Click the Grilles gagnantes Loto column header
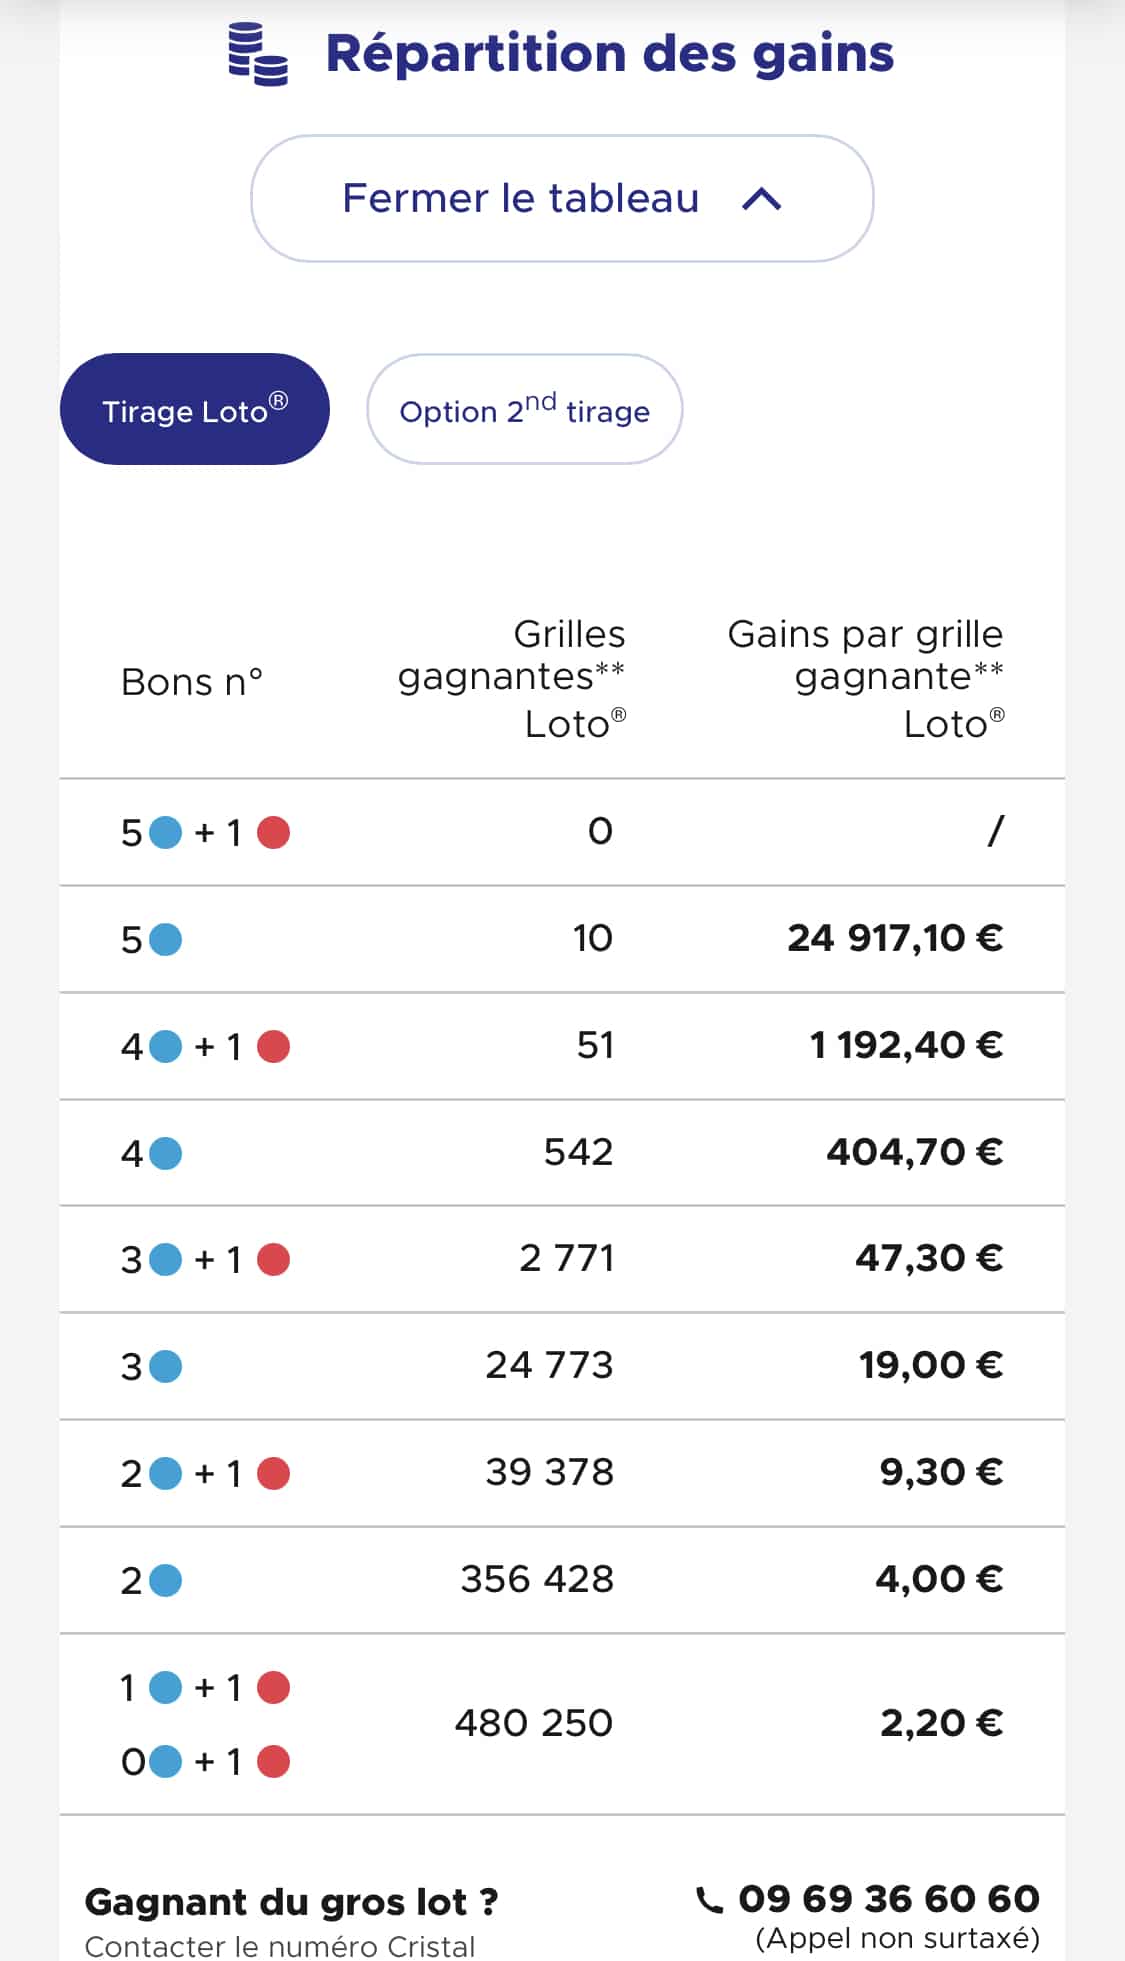1125x1961 pixels. pyautogui.click(x=512, y=678)
